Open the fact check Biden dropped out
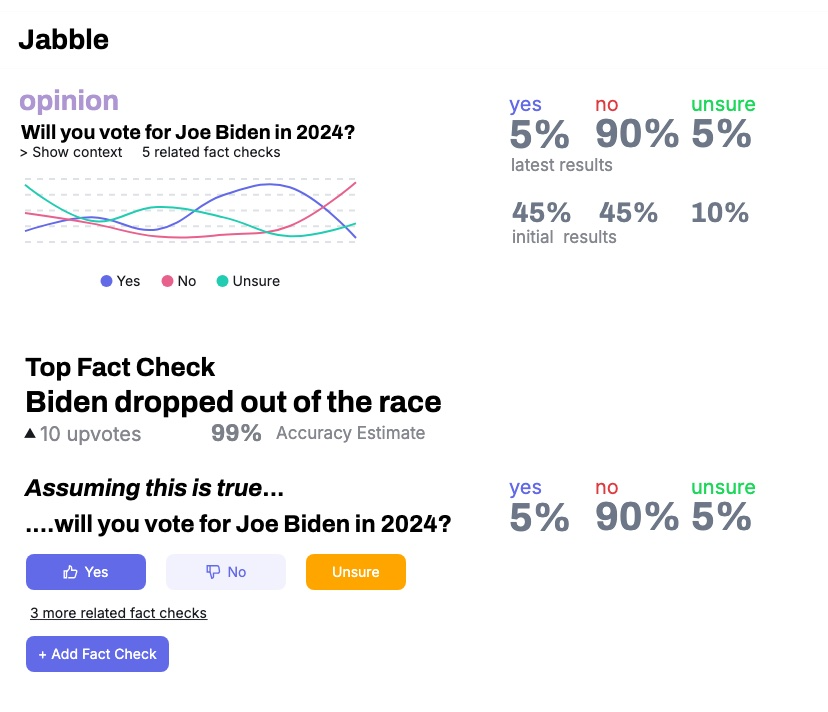This screenshot has height=712, width=828. [233, 402]
